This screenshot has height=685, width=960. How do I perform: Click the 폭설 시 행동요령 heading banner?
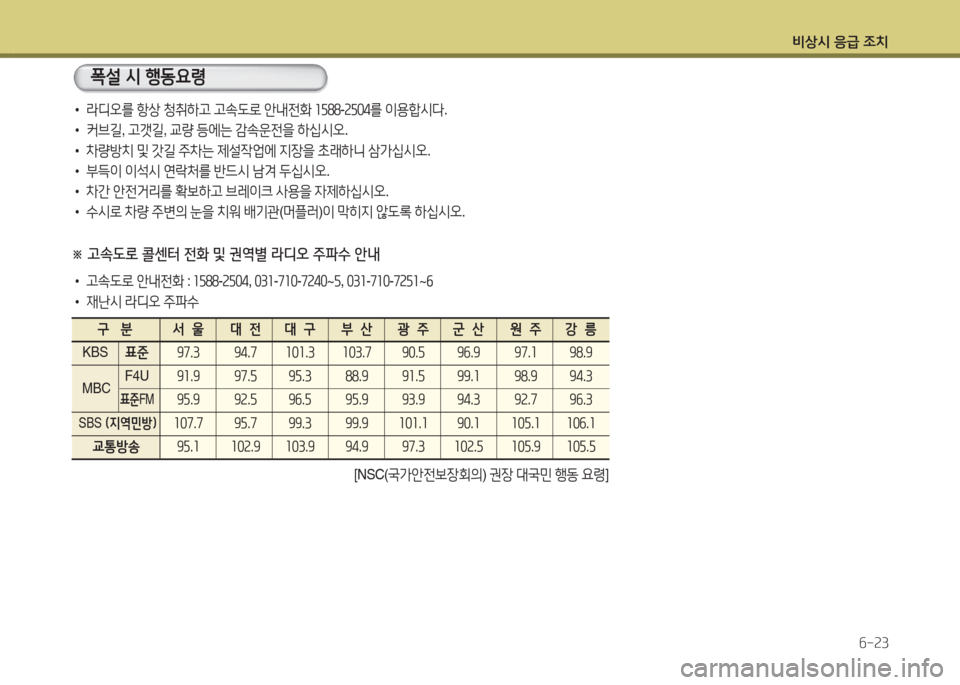[x=200, y=78]
